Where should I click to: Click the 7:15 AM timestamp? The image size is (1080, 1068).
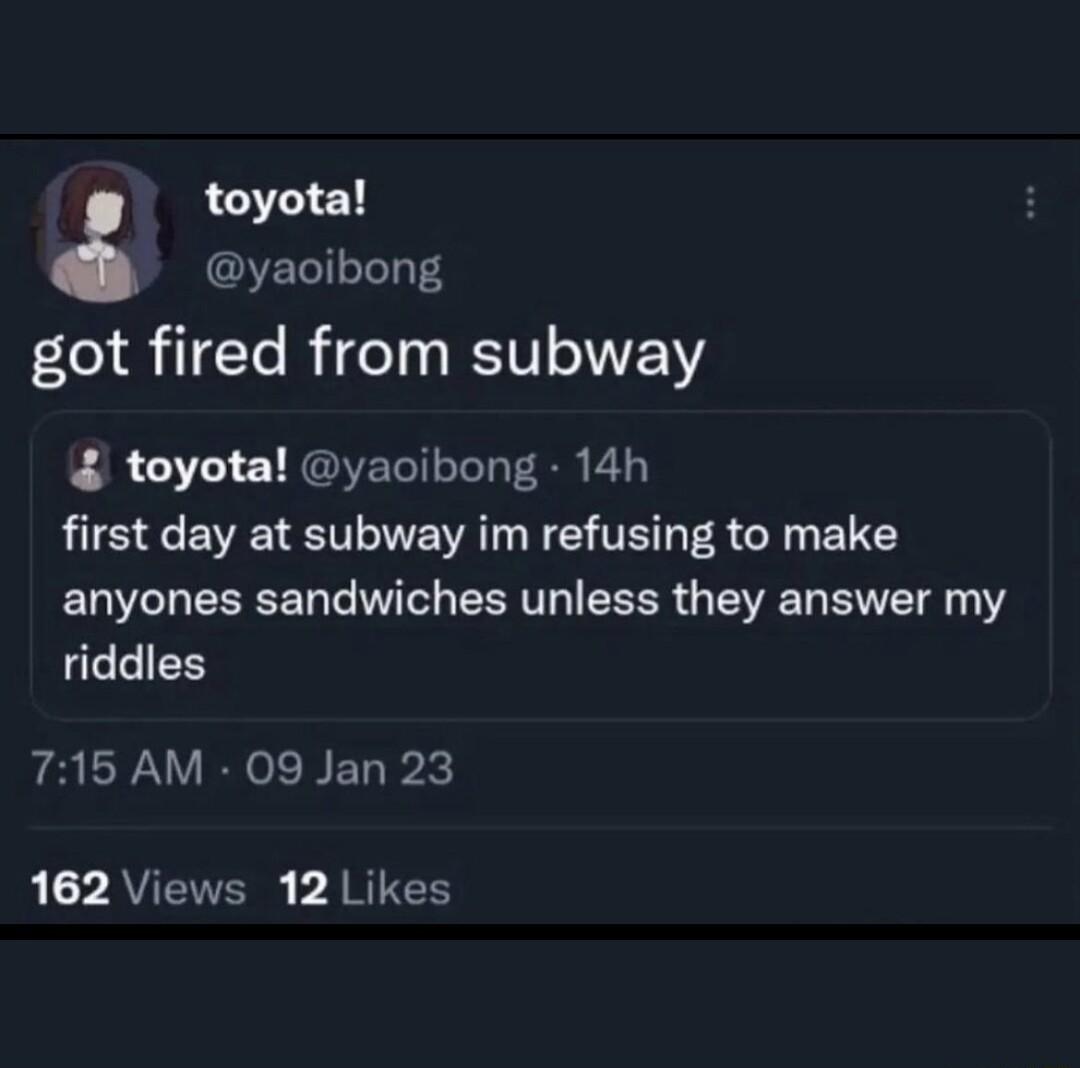(x=117, y=768)
